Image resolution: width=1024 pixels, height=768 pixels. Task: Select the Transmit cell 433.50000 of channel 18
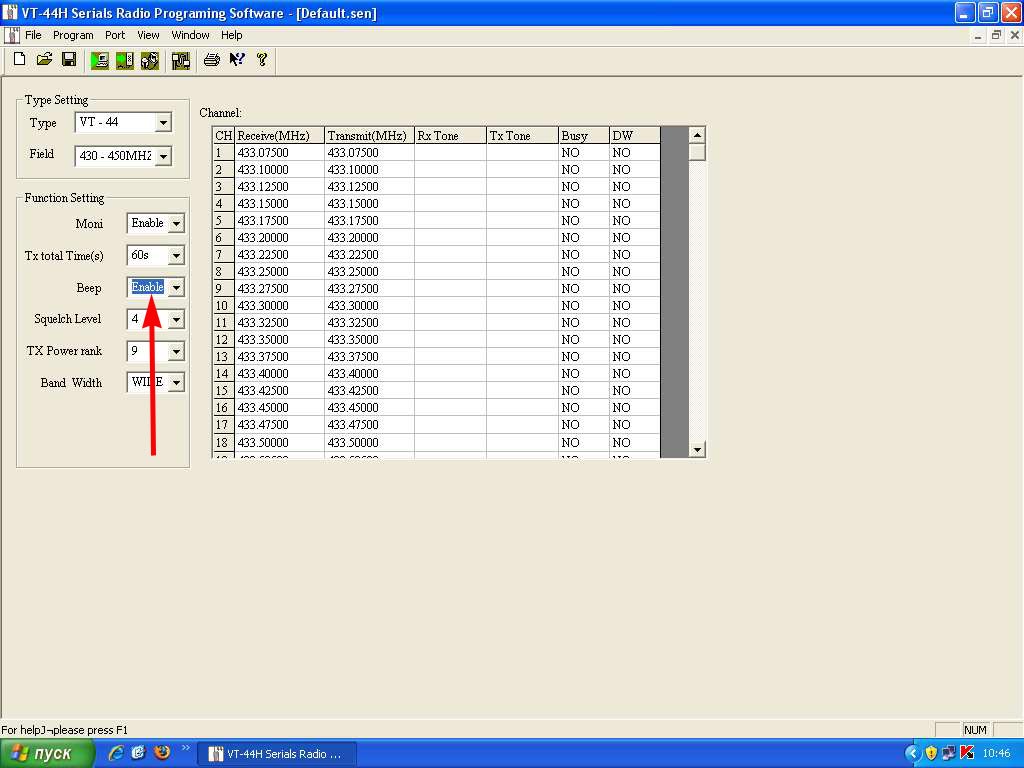tap(370, 443)
